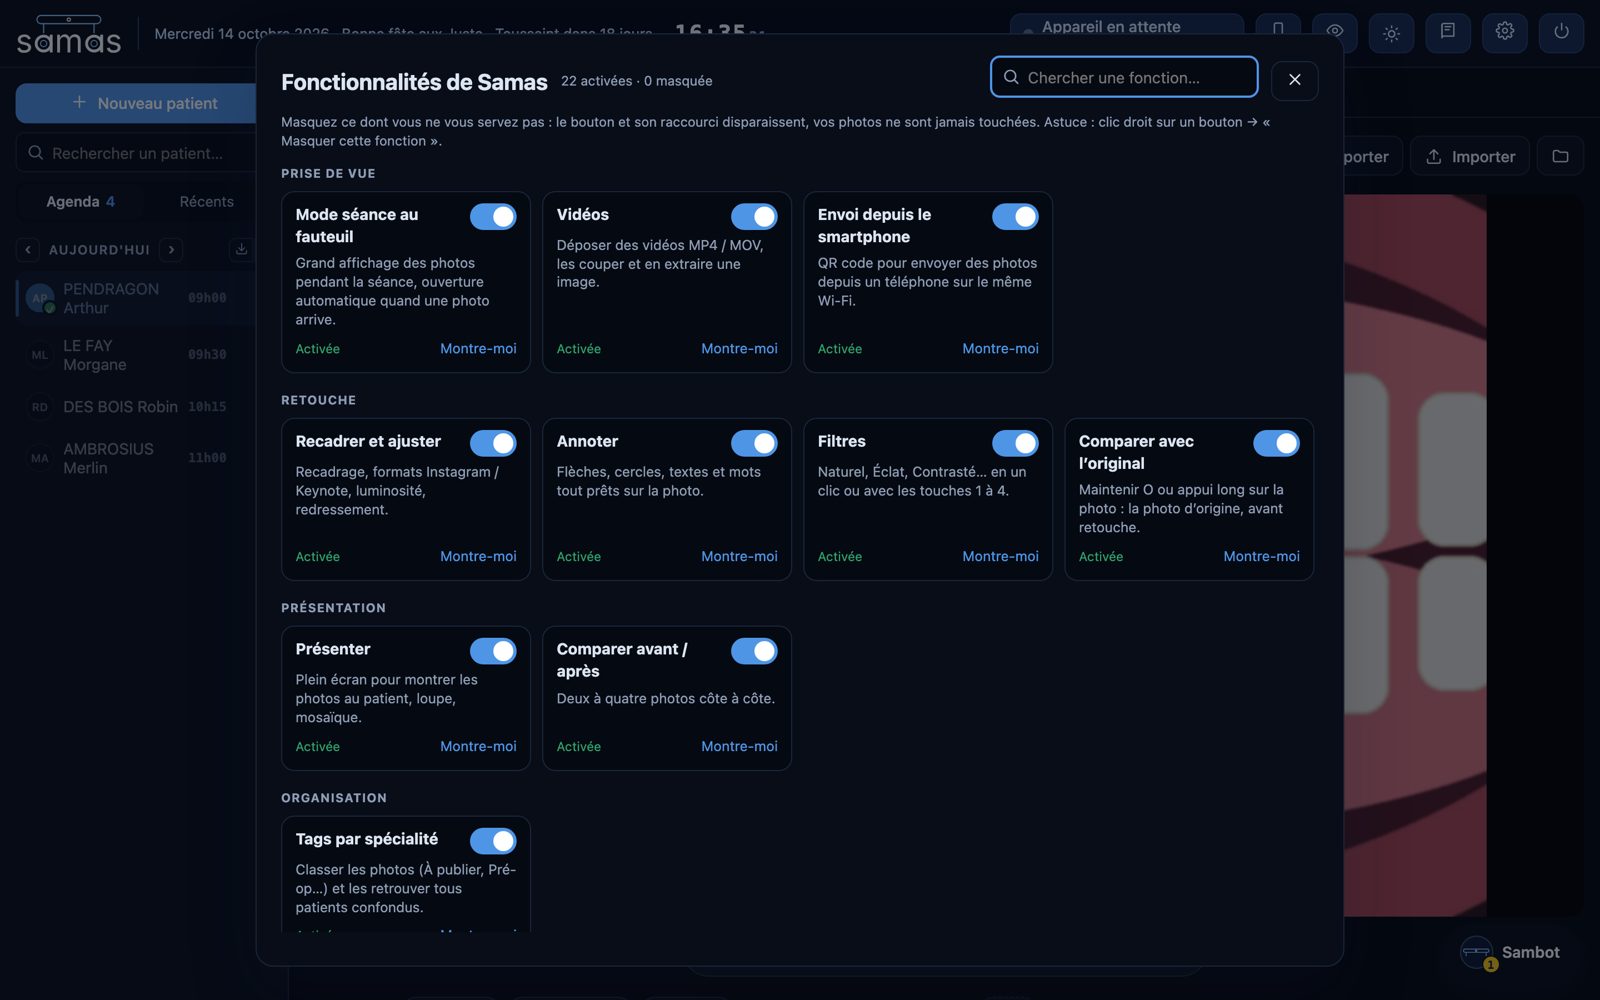Click Montre-moi for Mode séance au fauteuil
This screenshot has height=1000, width=1600.
click(478, 348)
